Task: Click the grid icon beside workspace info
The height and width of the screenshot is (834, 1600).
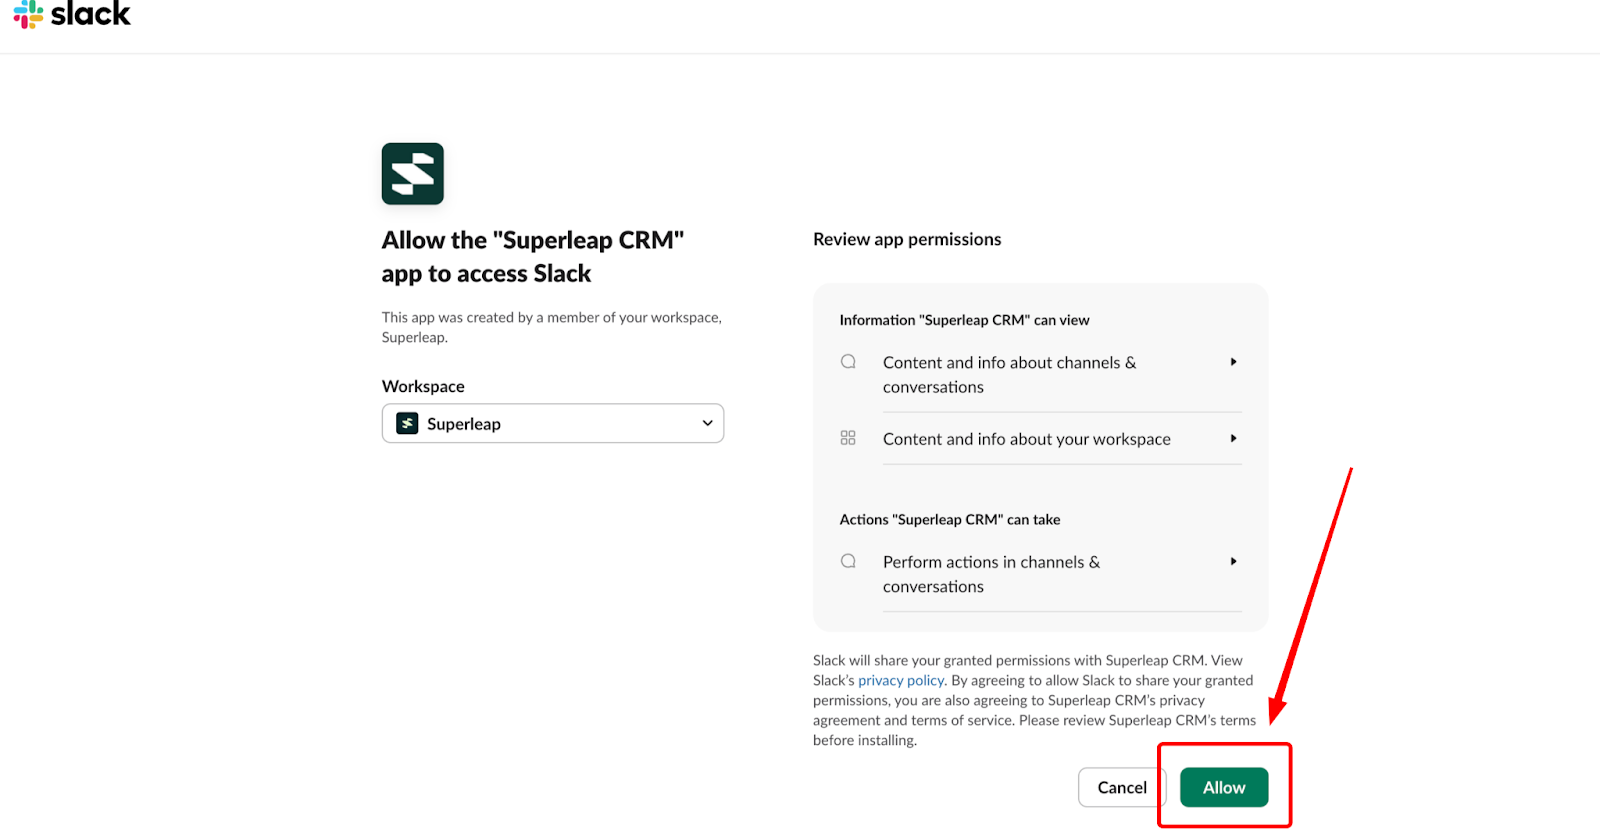Action: click(848, 438)
